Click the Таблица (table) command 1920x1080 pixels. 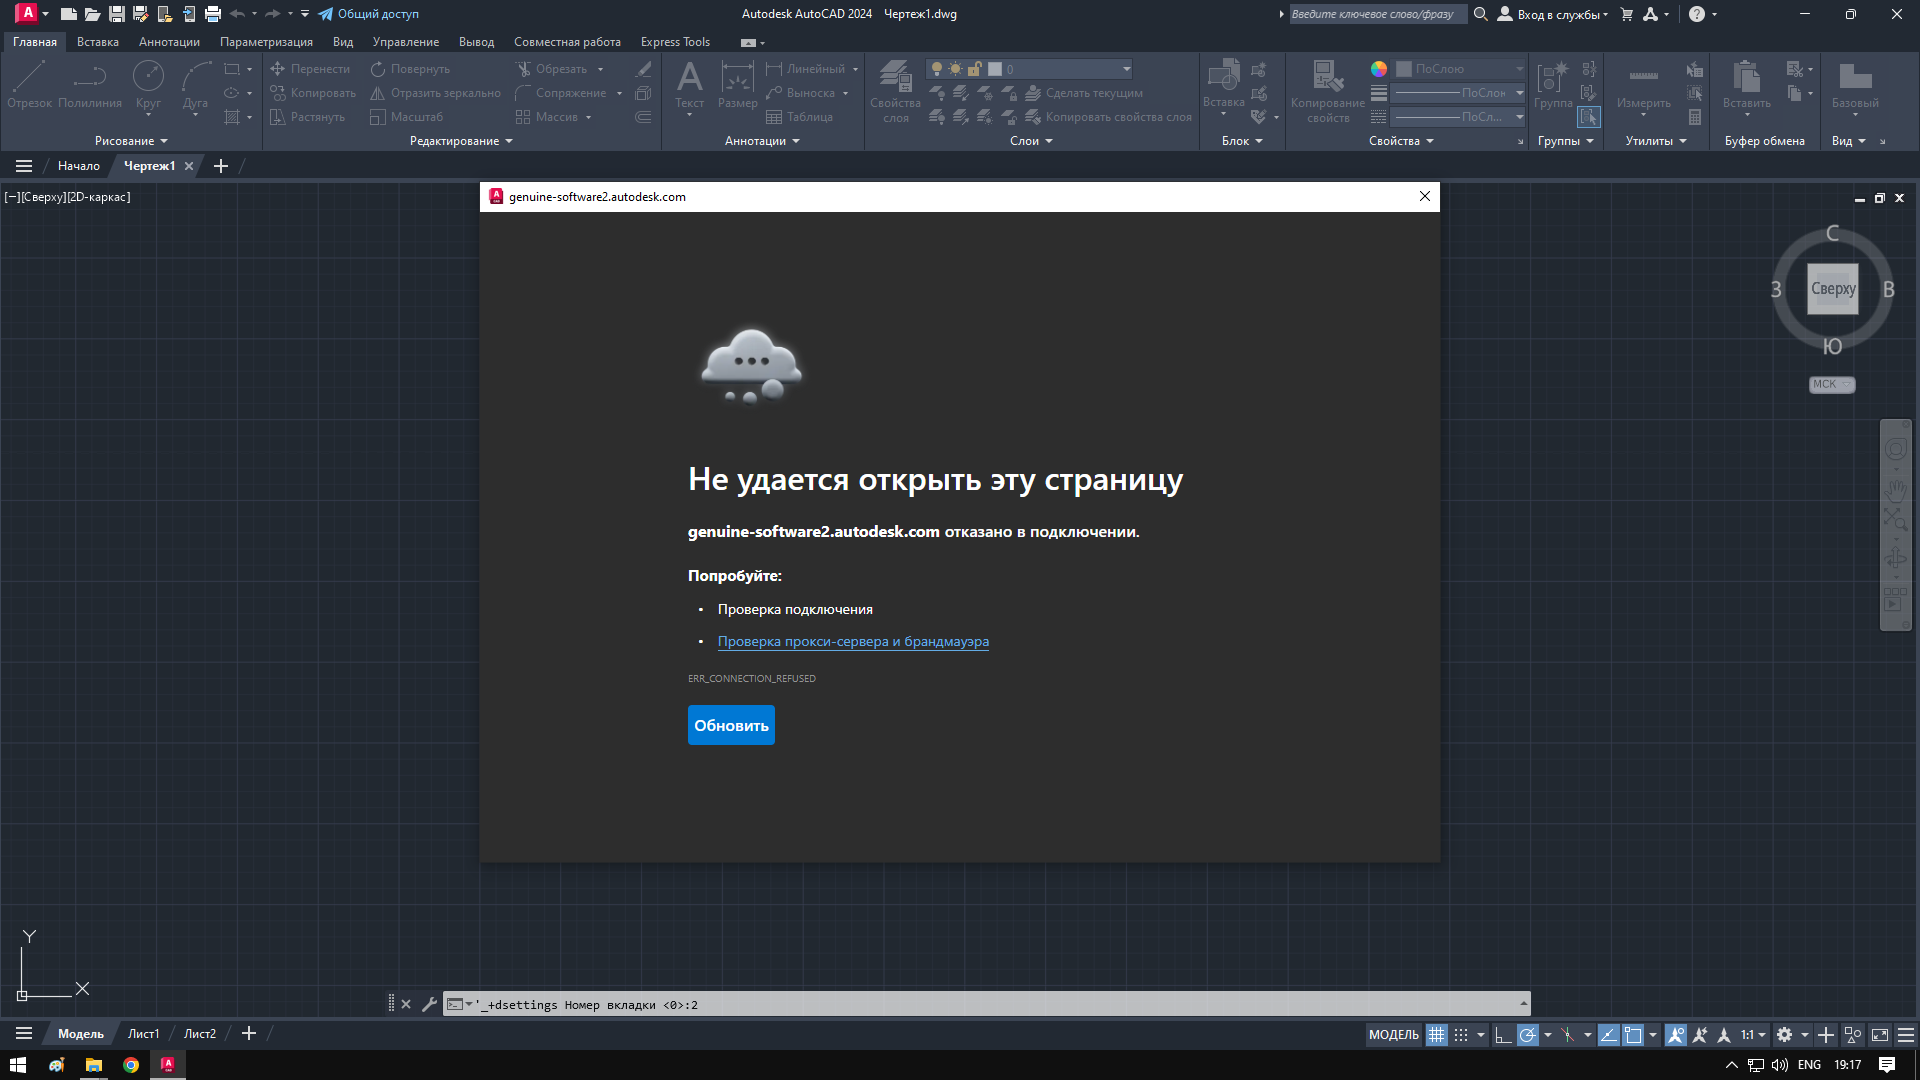coord(799,117)
